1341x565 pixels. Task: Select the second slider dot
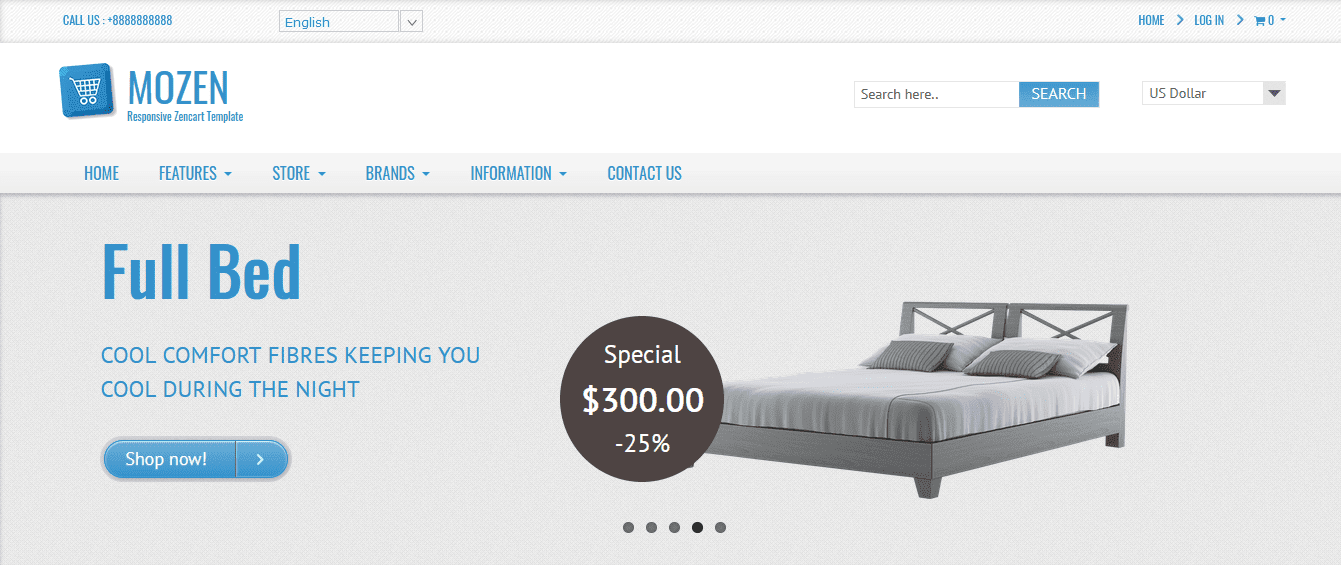[651, 527]
